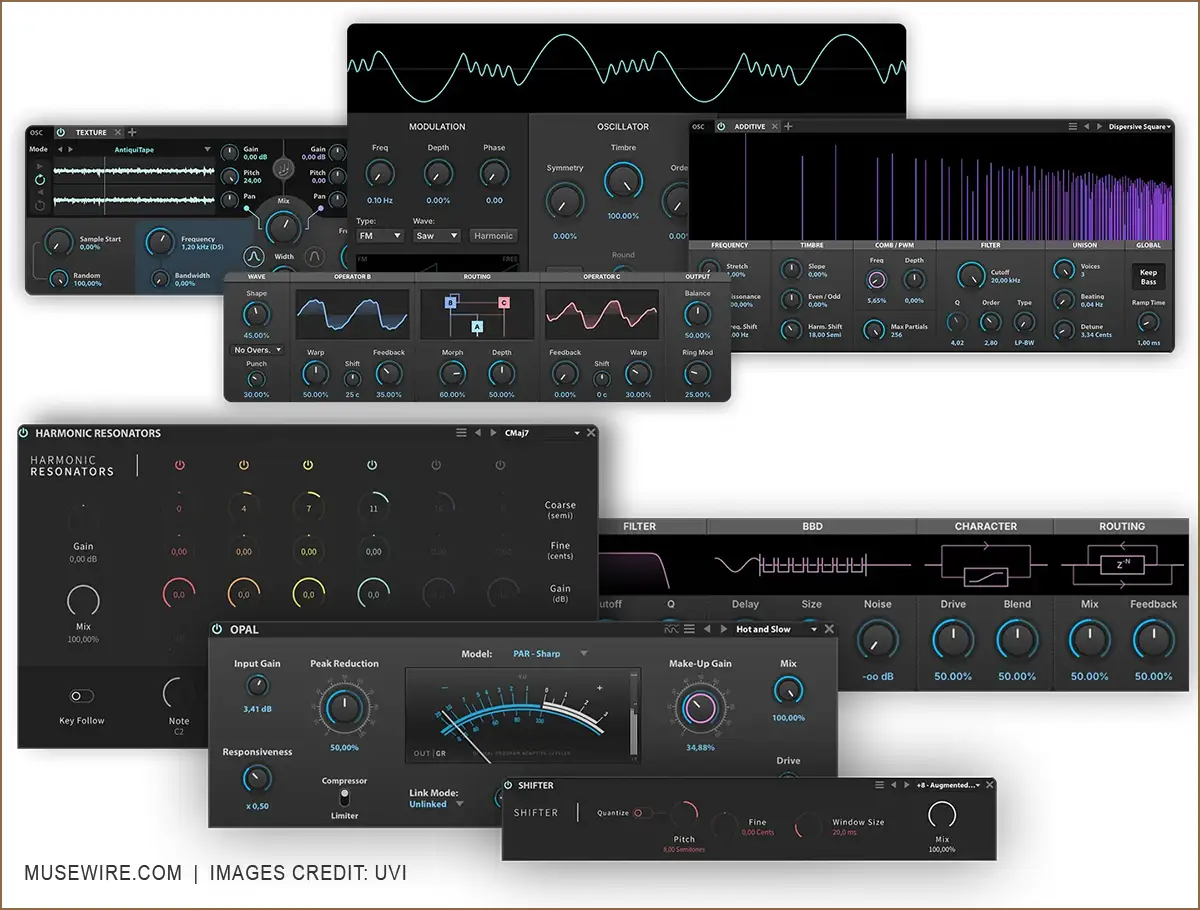
Task: Close the Harmonic Resonators panel
Action: click(591, 433)
